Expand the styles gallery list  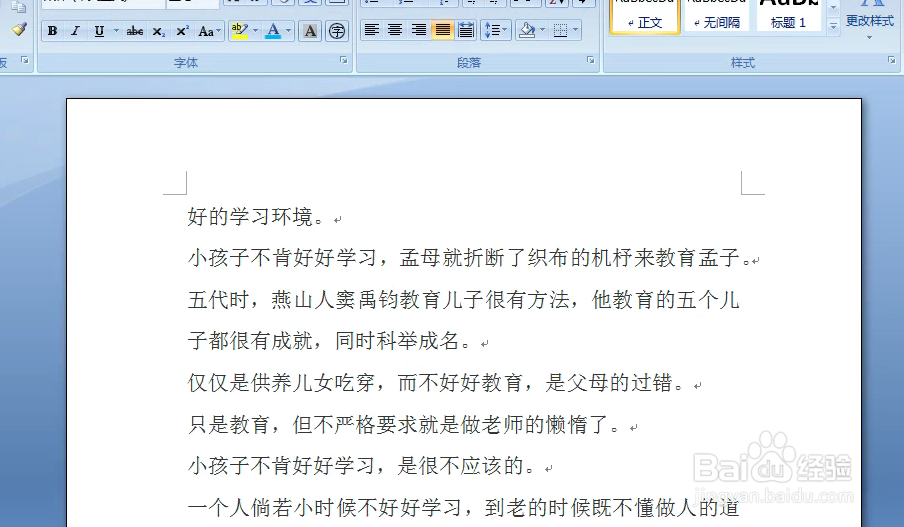point(833,26)
